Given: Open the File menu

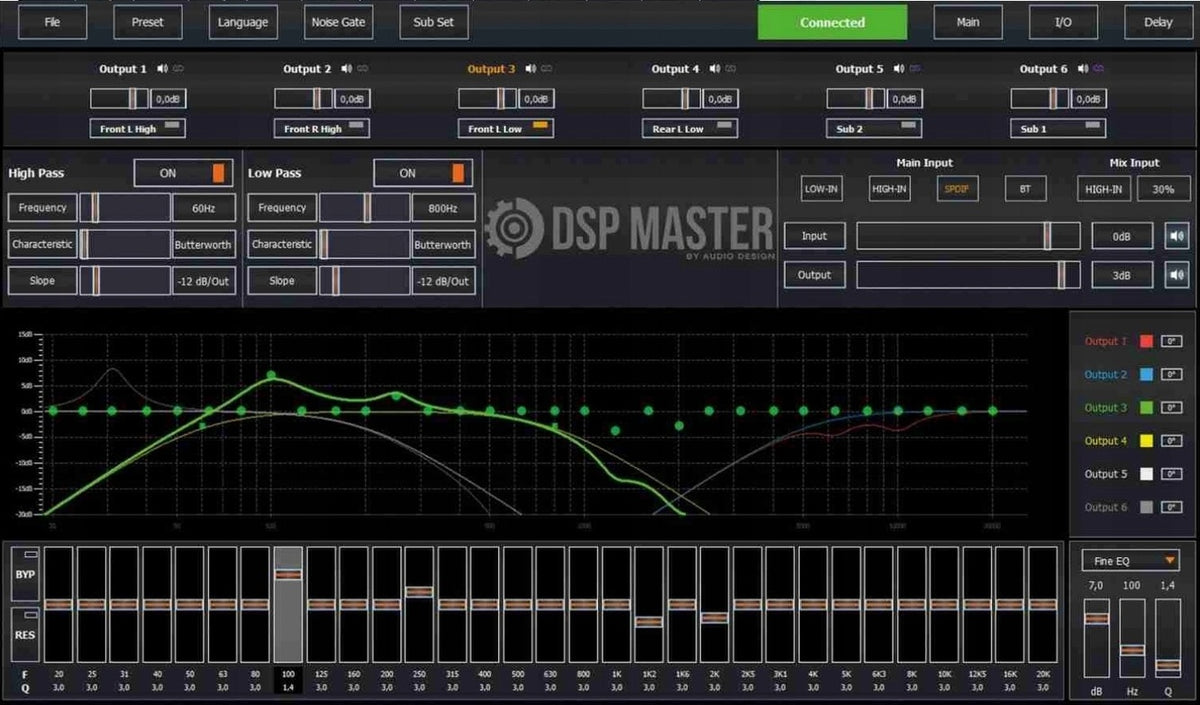Looking at the screenshot, I should click(x=52, y=22).
